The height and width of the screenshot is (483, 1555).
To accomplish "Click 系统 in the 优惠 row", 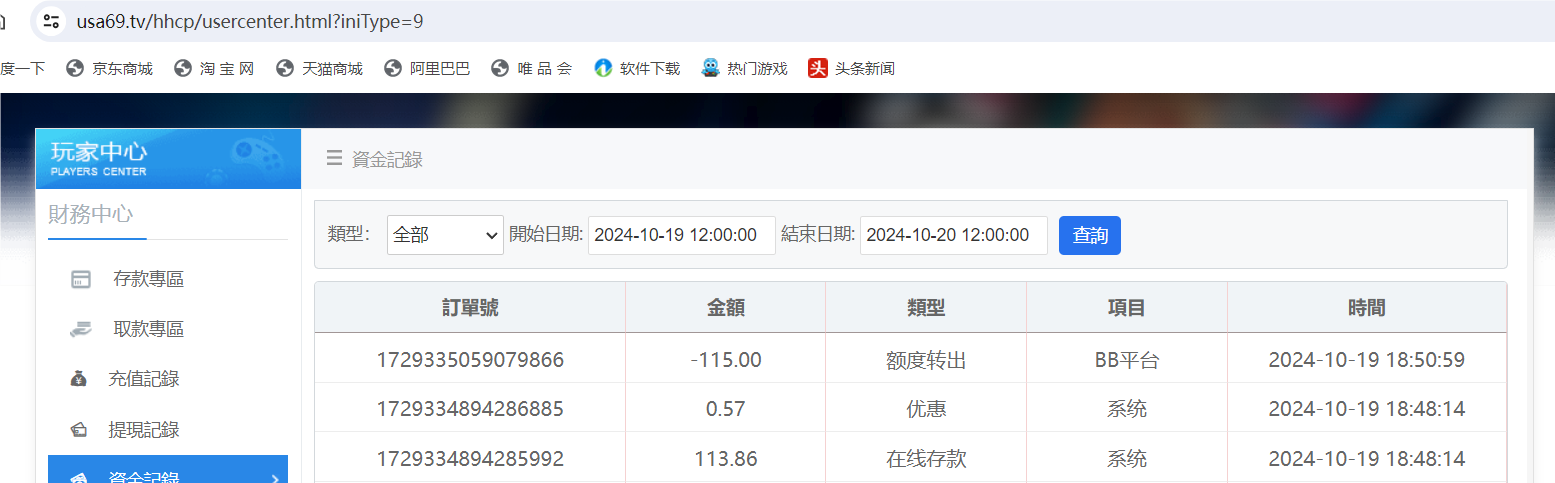I will point(1127,409).
